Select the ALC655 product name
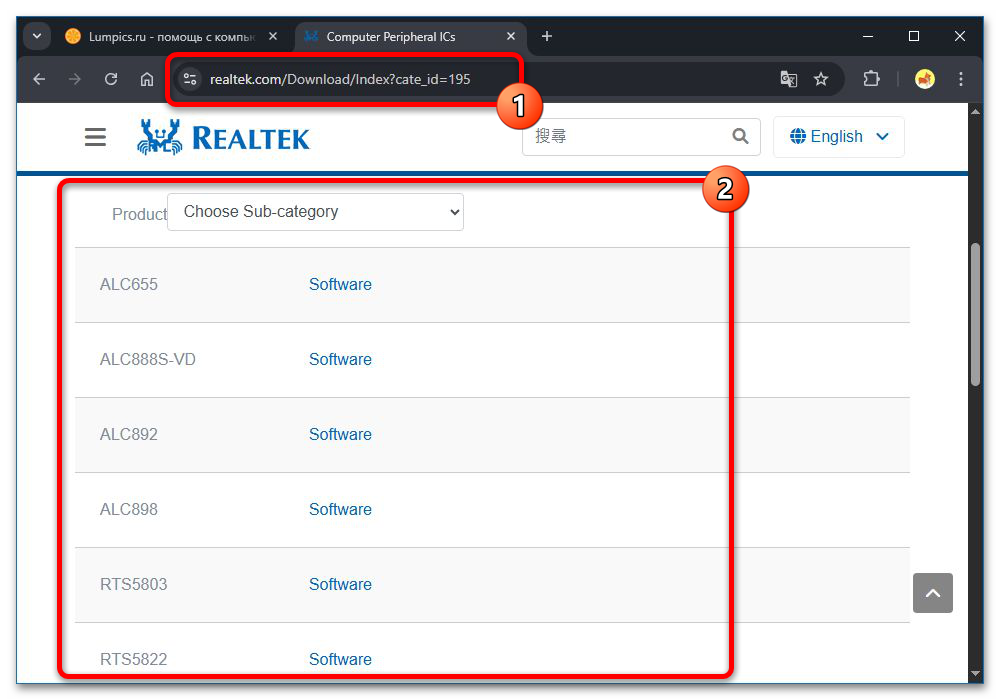1000x700 pixels. point(129,284)
